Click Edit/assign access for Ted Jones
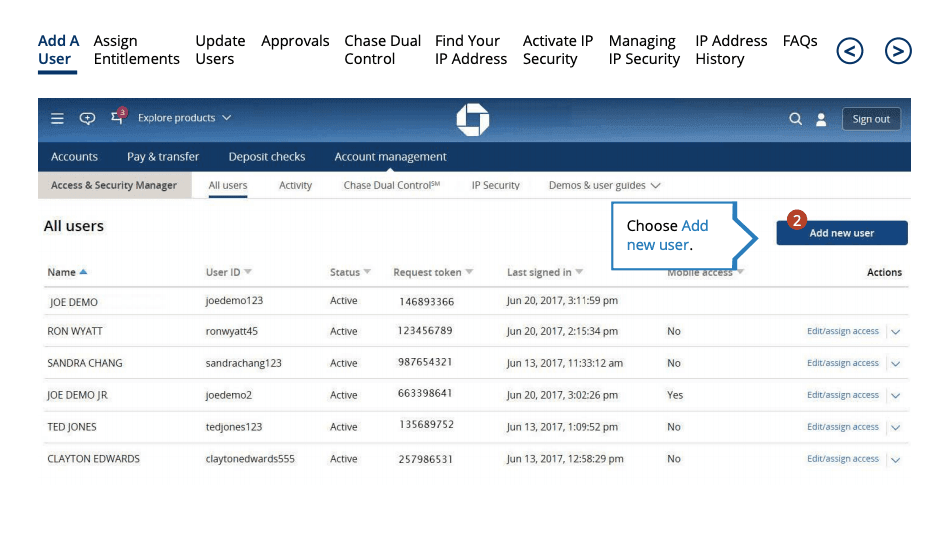Screen dimensions: 950x554 click(x=842, y=427)
